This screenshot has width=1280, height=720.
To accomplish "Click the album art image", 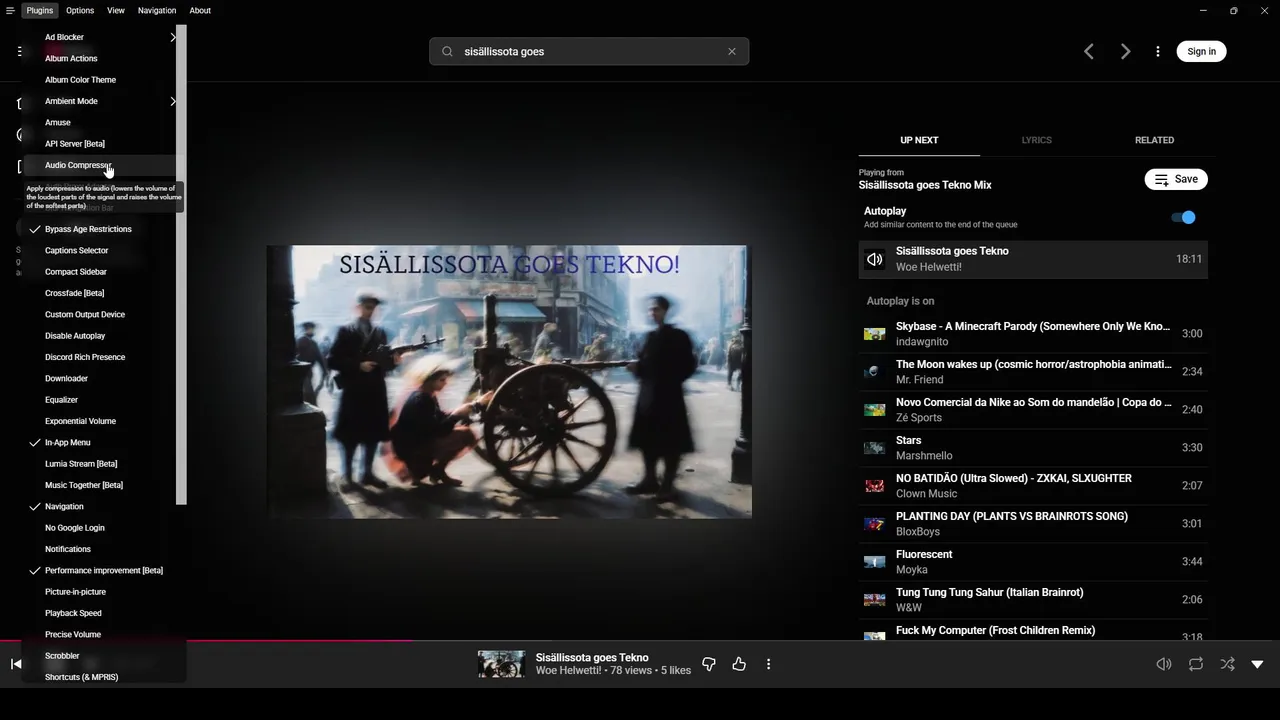I will (509, 382).
